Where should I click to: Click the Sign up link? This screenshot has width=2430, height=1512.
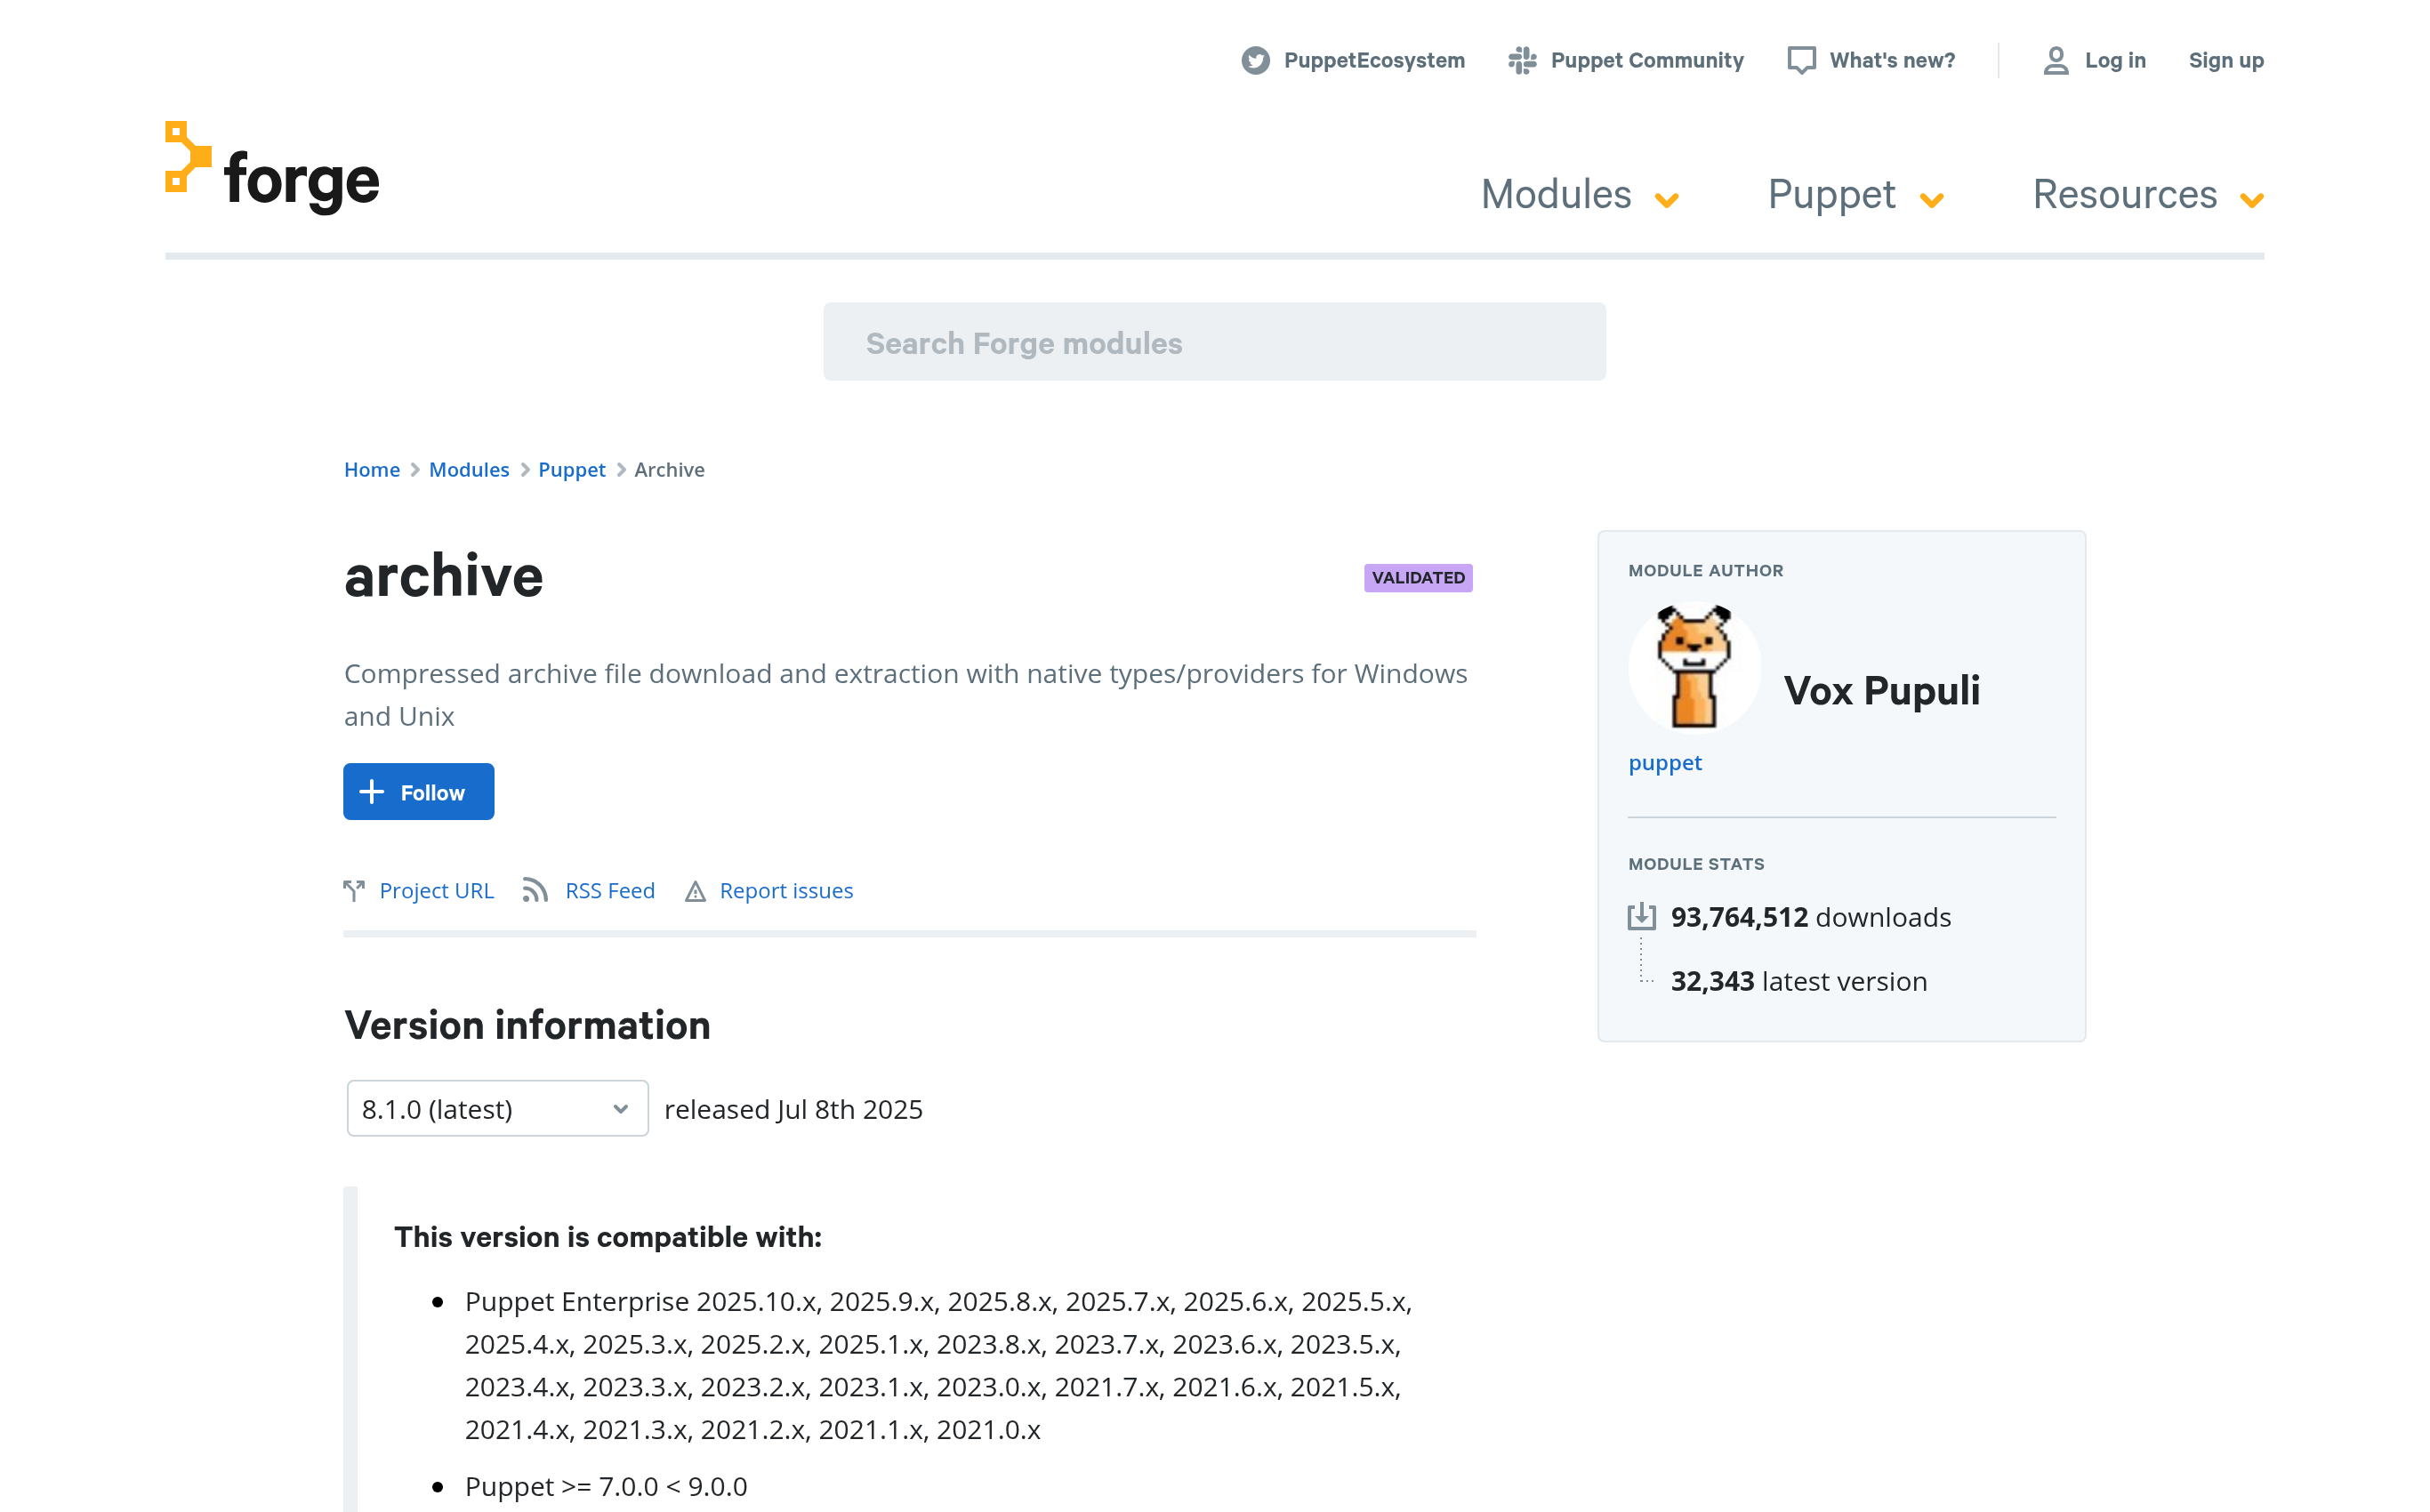pos(2226,61)
